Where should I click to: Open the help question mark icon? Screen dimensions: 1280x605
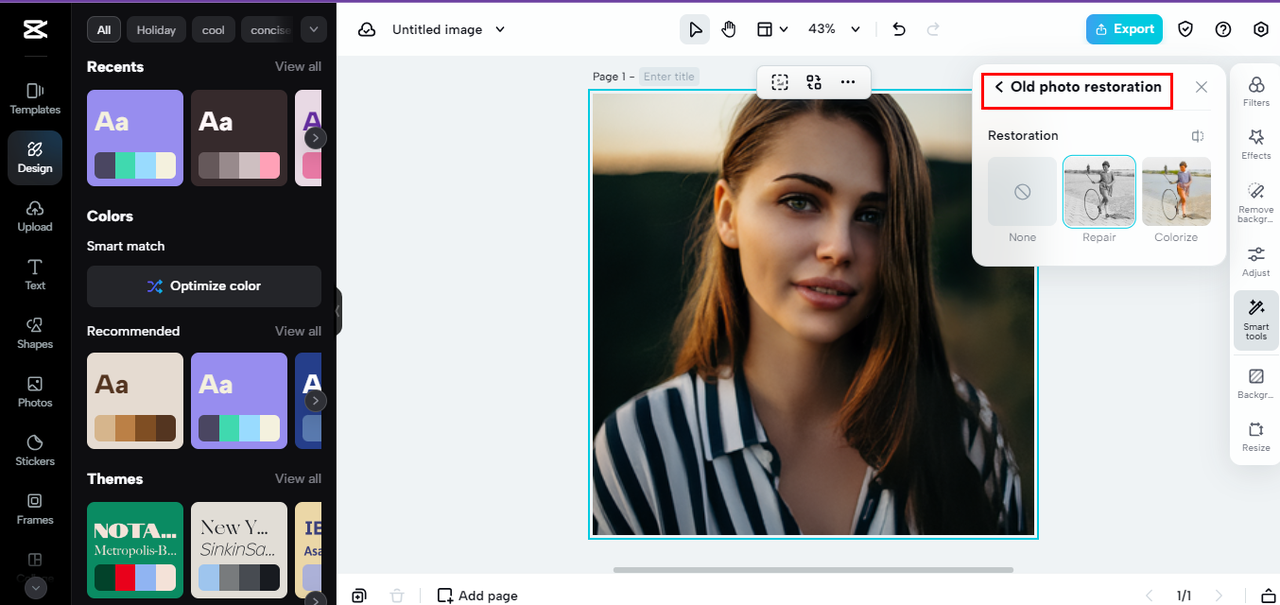click(1223, 29)
